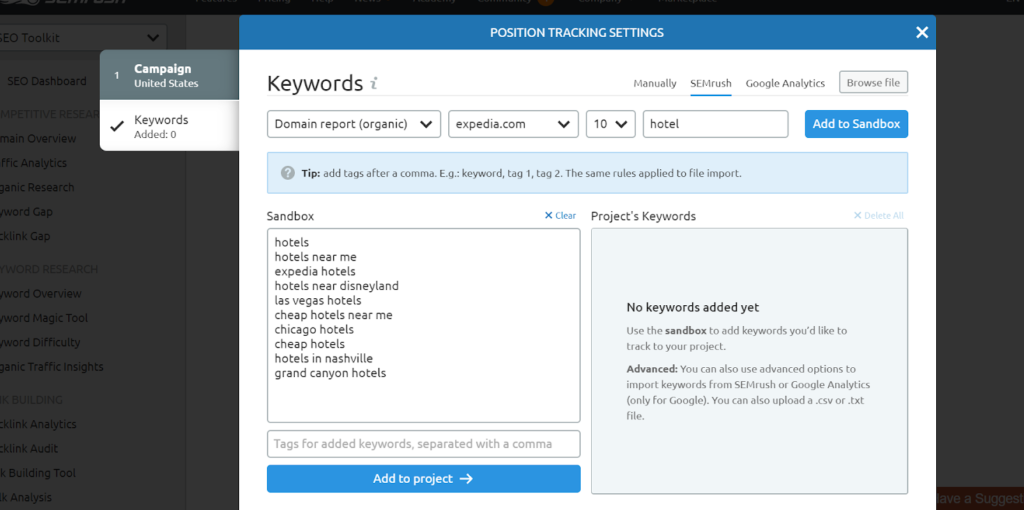Click the 'hotels near me' sandbox line
The height and width of the screenshot is (510, 1024).
pos(315,257)
